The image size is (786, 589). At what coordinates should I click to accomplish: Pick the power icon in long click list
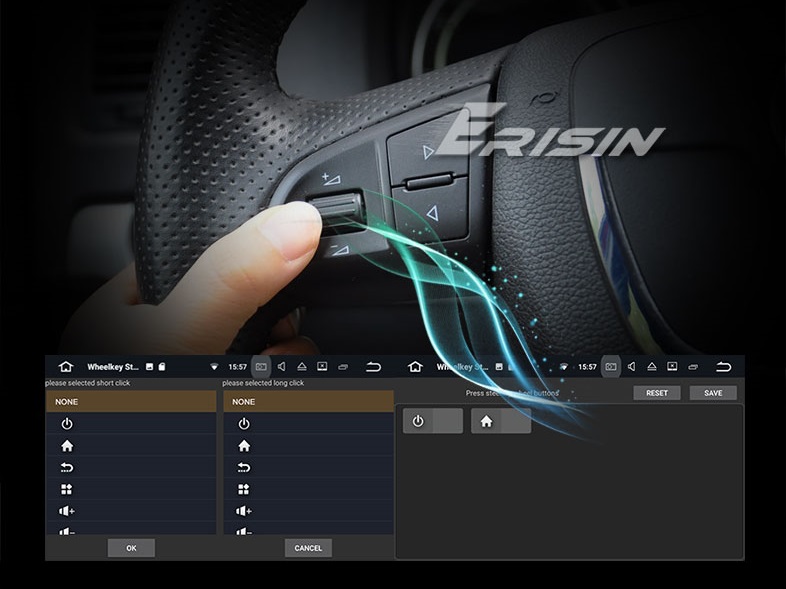tap(243, 424)
